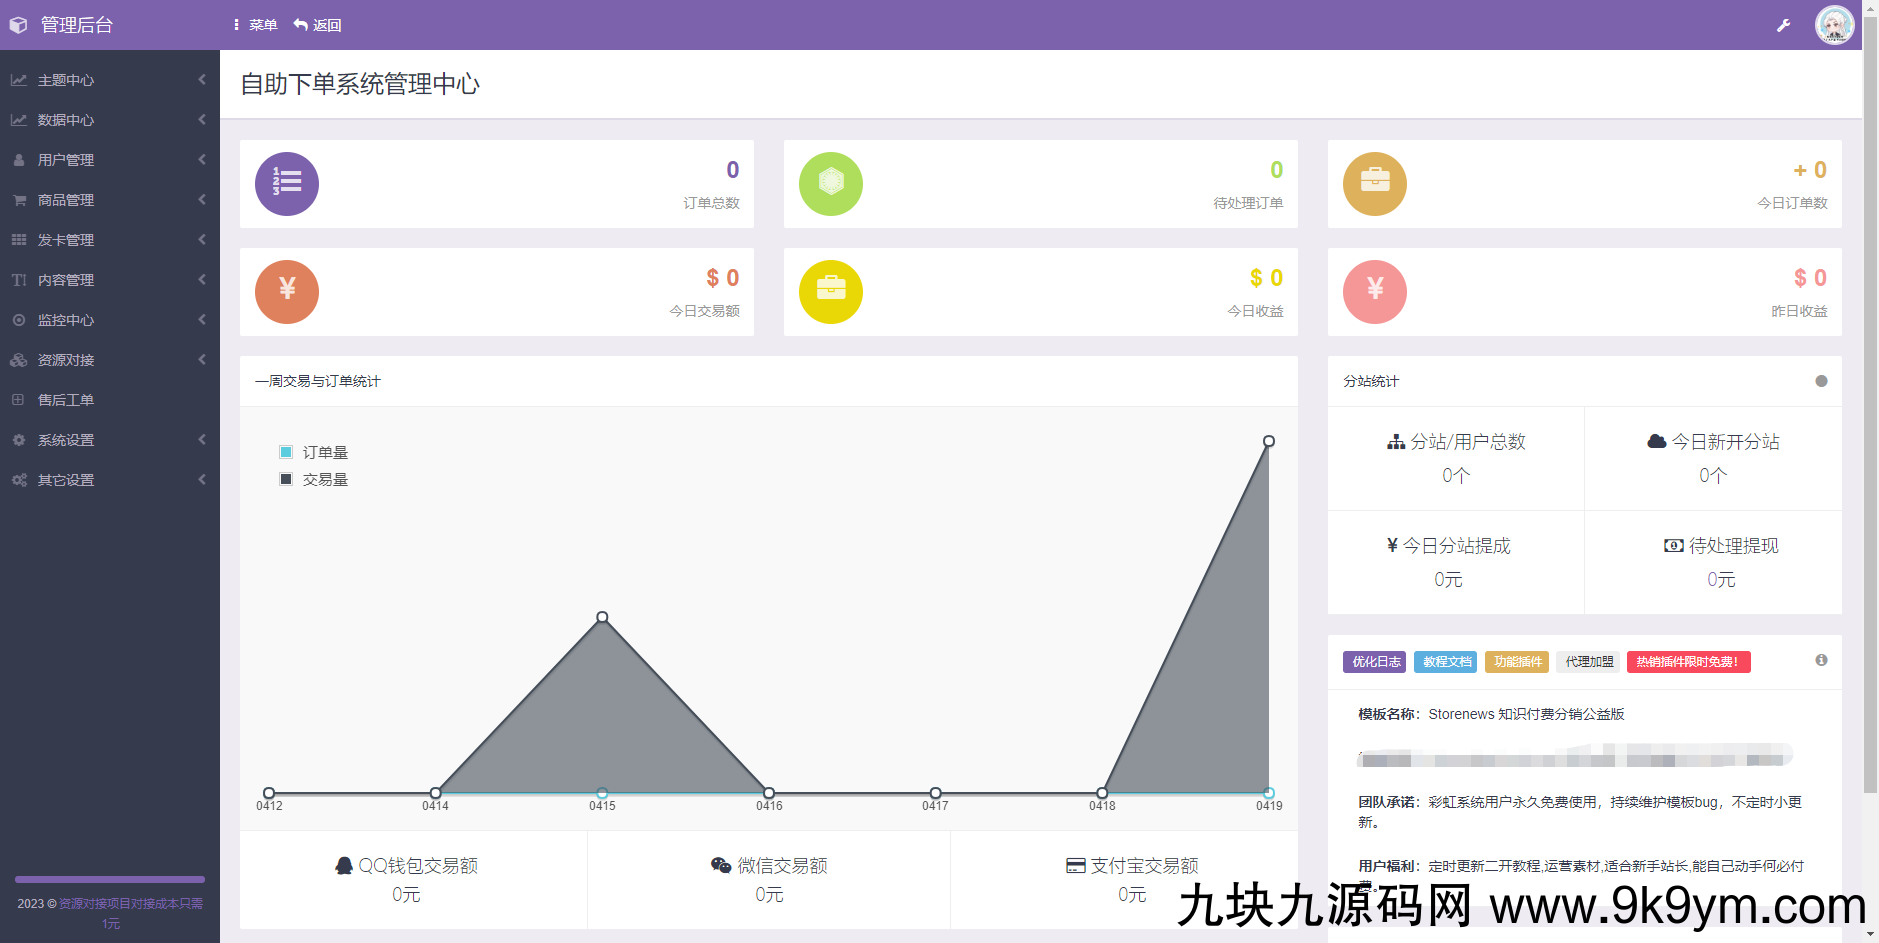Click the 用户管理 user icon in sidebar
The height and width of the screenshot is (943, 1879).
[x=19, y=159]
